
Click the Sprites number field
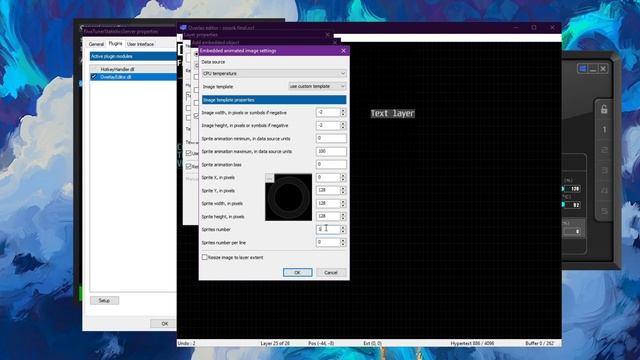pyautogui.click(x=328, y=229)
